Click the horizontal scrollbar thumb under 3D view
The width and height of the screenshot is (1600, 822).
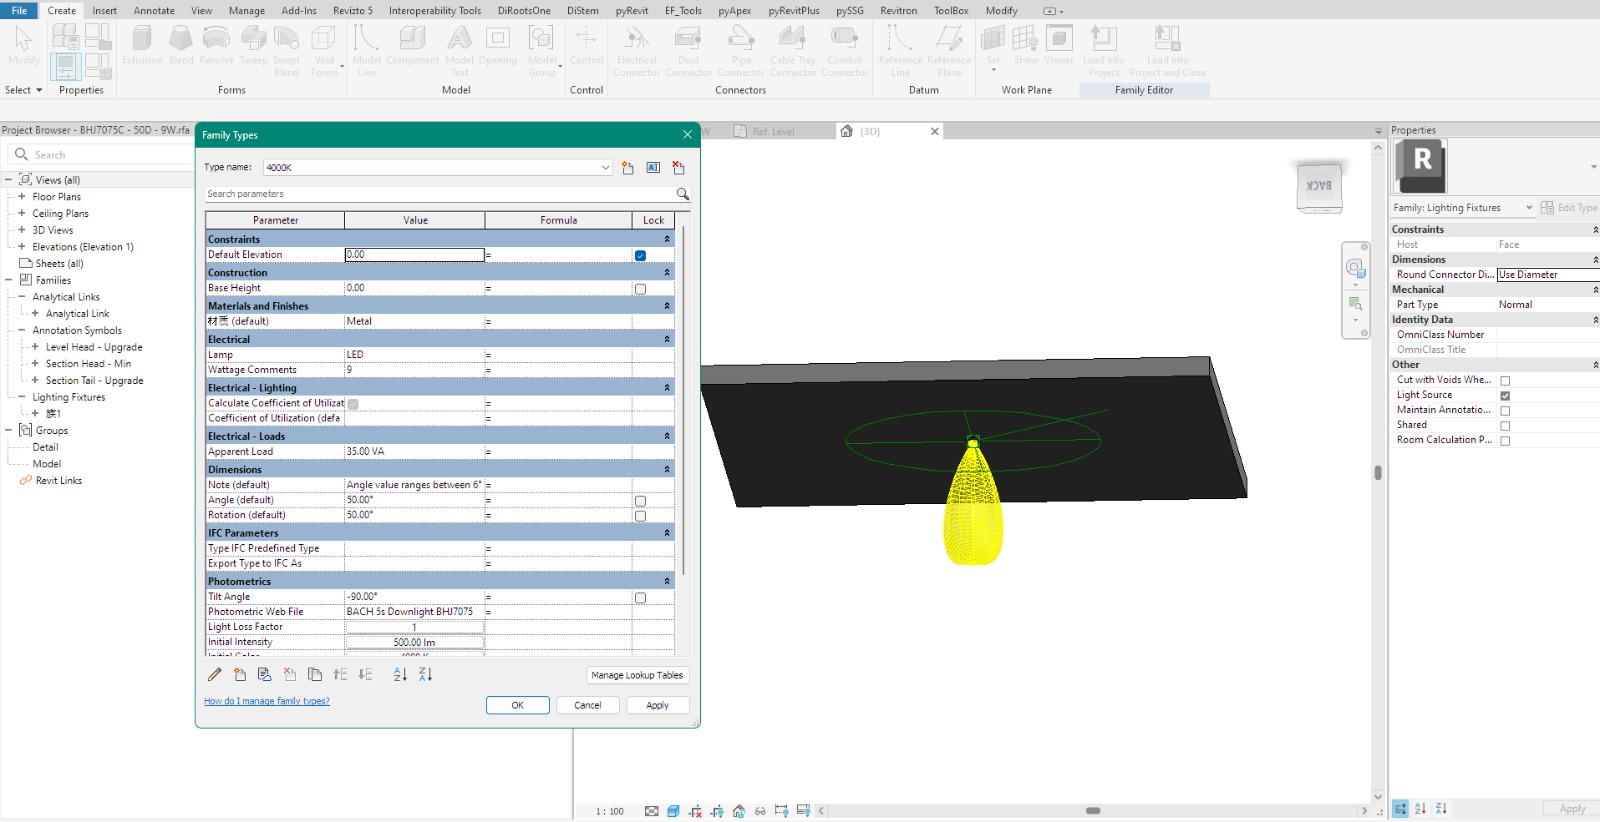[x=1093, y=811]
